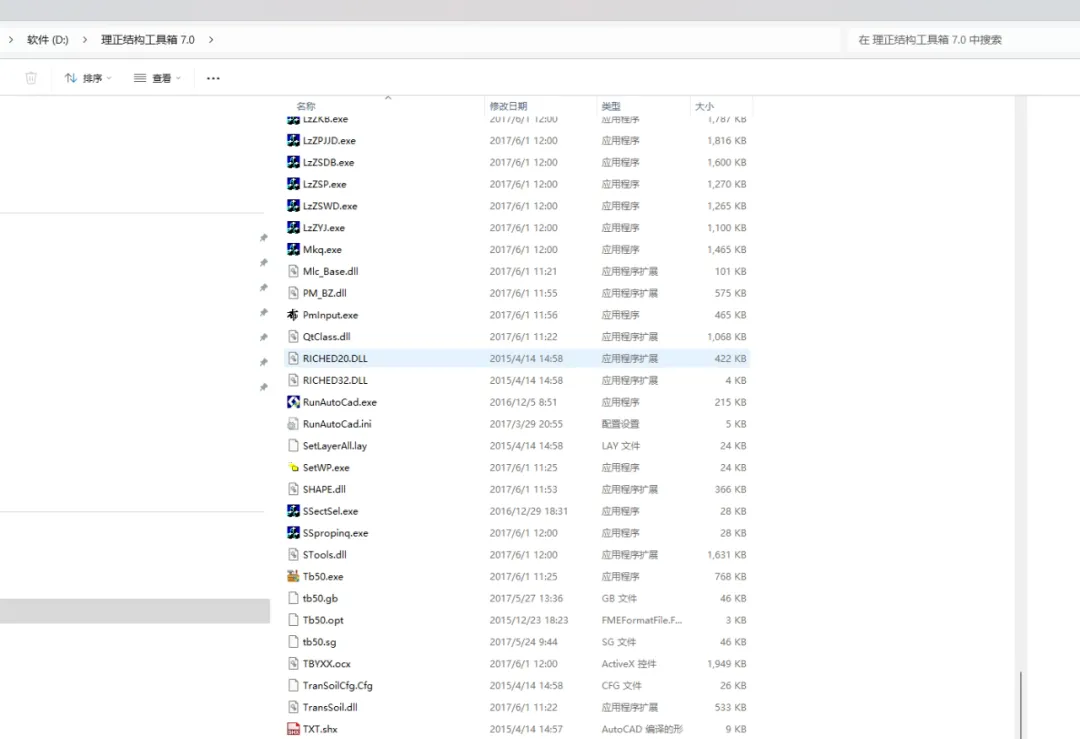
Task: Expand the chevron after 理正结构工具箱 7.0 breadcrumb
Action: [x=211, y=40]
